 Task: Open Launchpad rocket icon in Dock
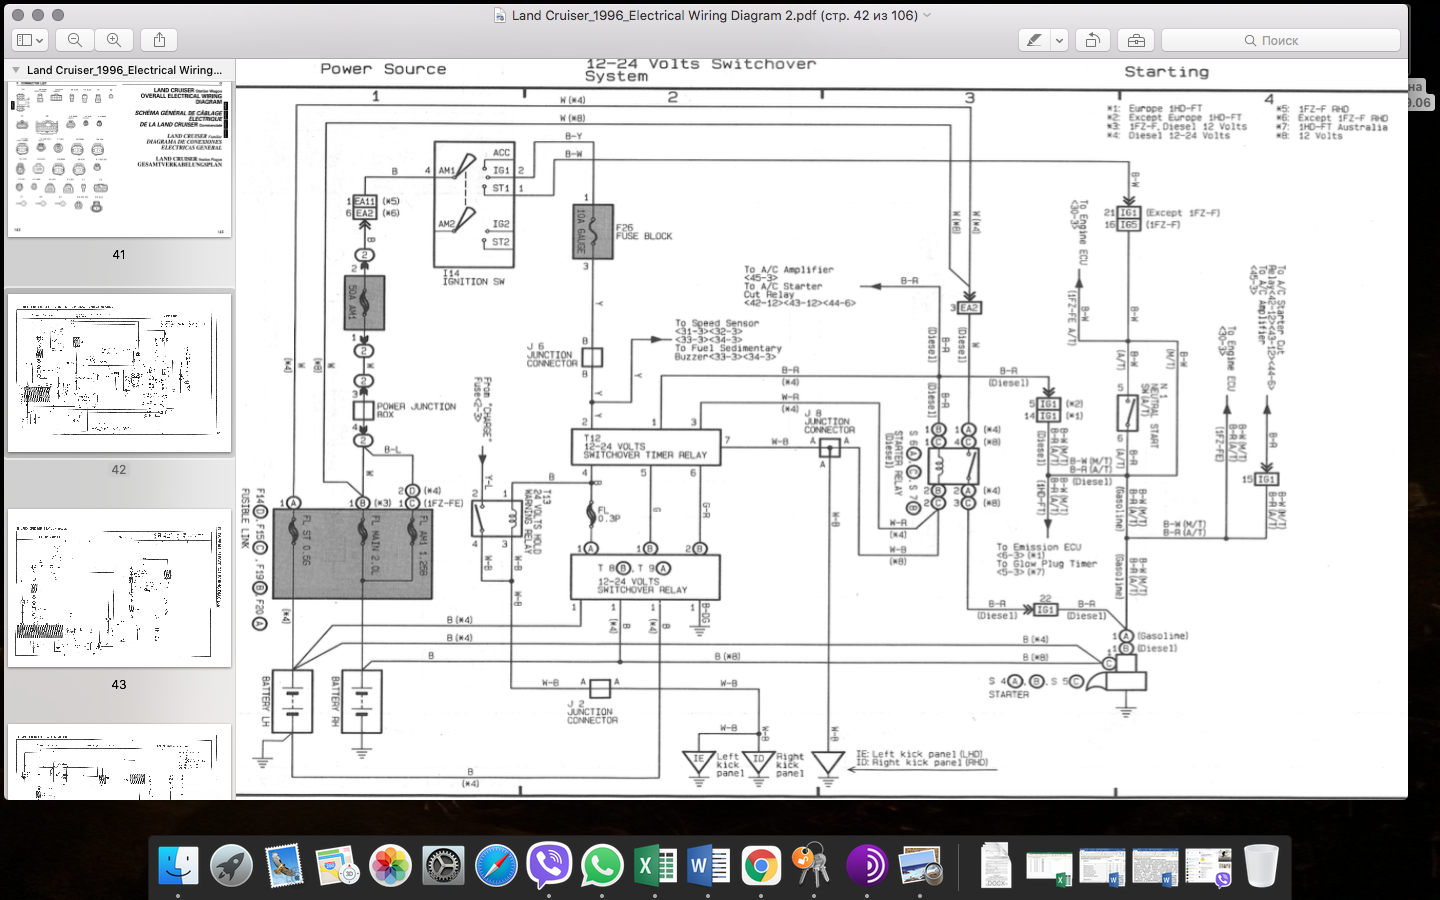pos(231,866)
